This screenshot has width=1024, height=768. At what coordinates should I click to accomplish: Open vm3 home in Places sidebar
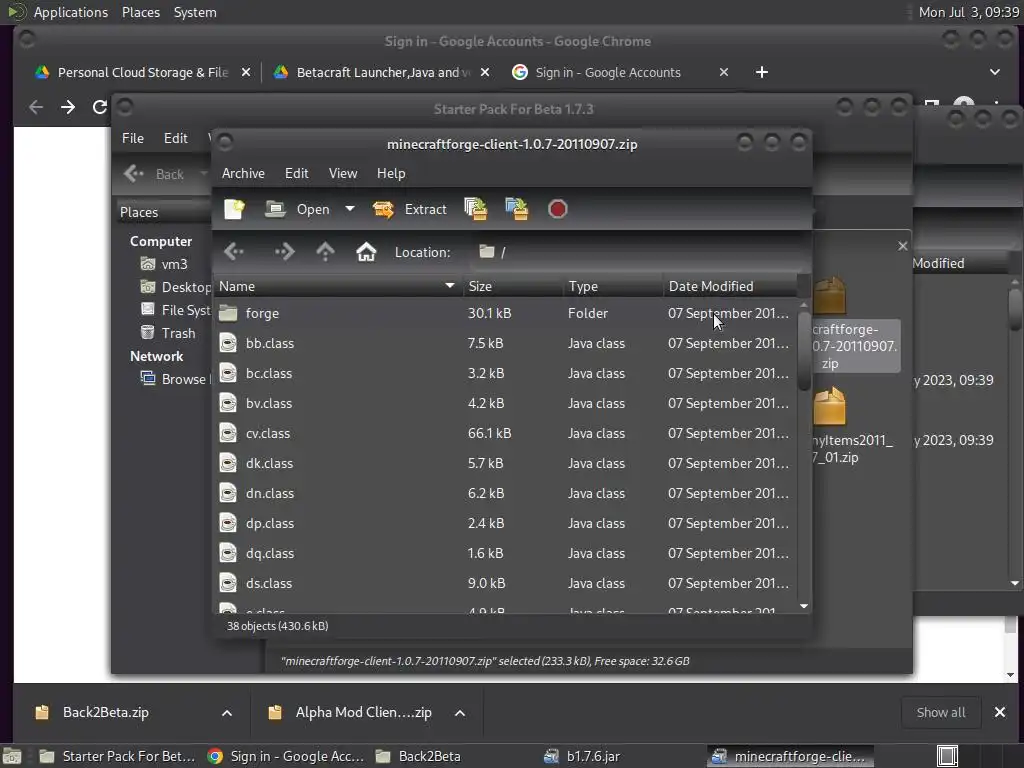tap(164, 264)
